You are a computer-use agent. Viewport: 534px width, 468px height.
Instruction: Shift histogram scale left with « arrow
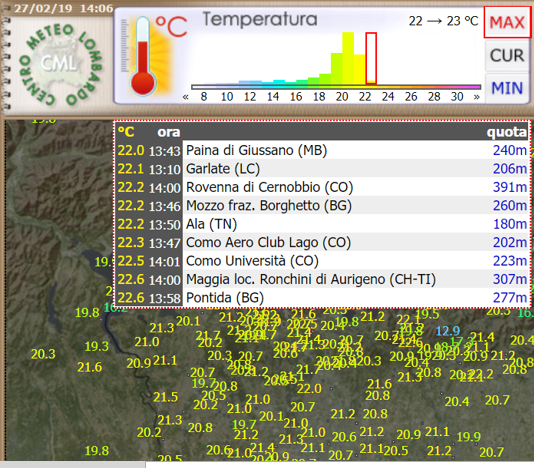tap(186, 97)
